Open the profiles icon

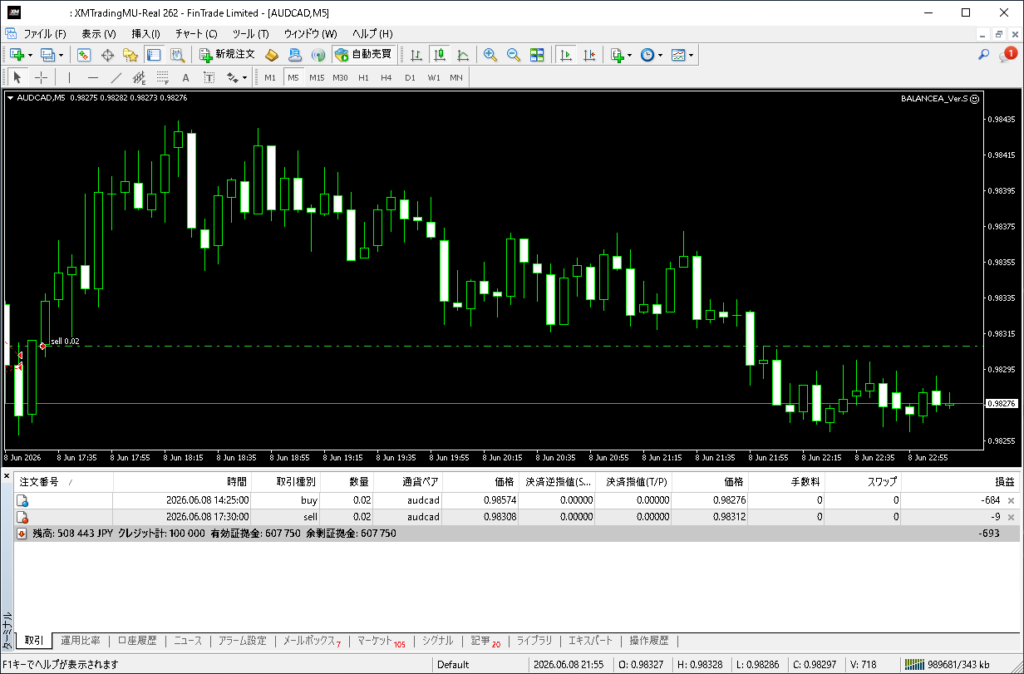[48, 56]
